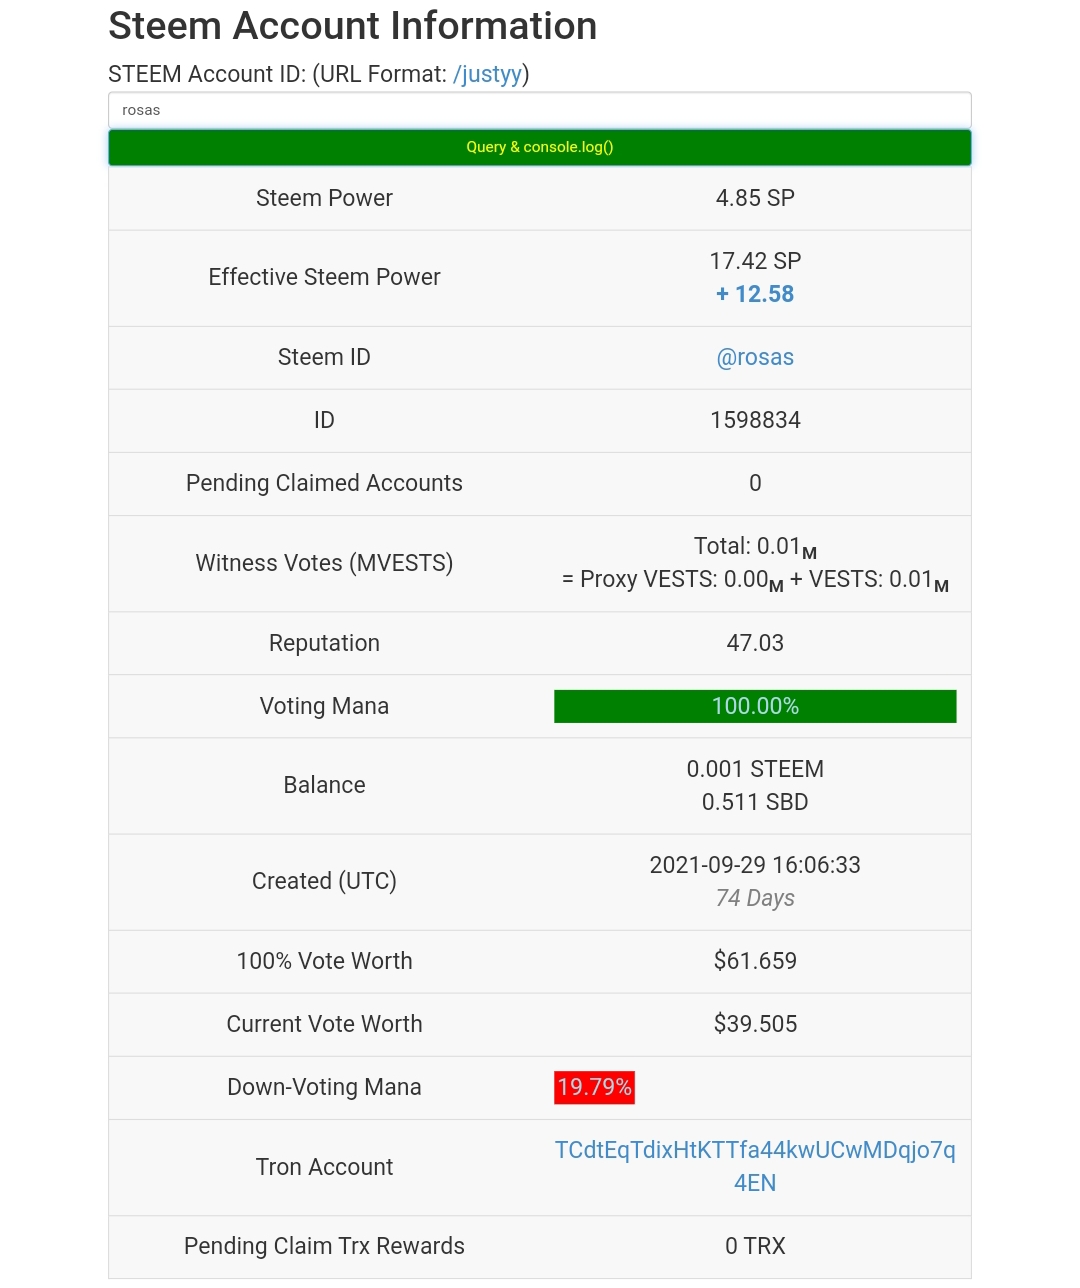Select the 17.42 SP effective power value
Viewport: 1080px width, 1288px height.
point(755,261)
